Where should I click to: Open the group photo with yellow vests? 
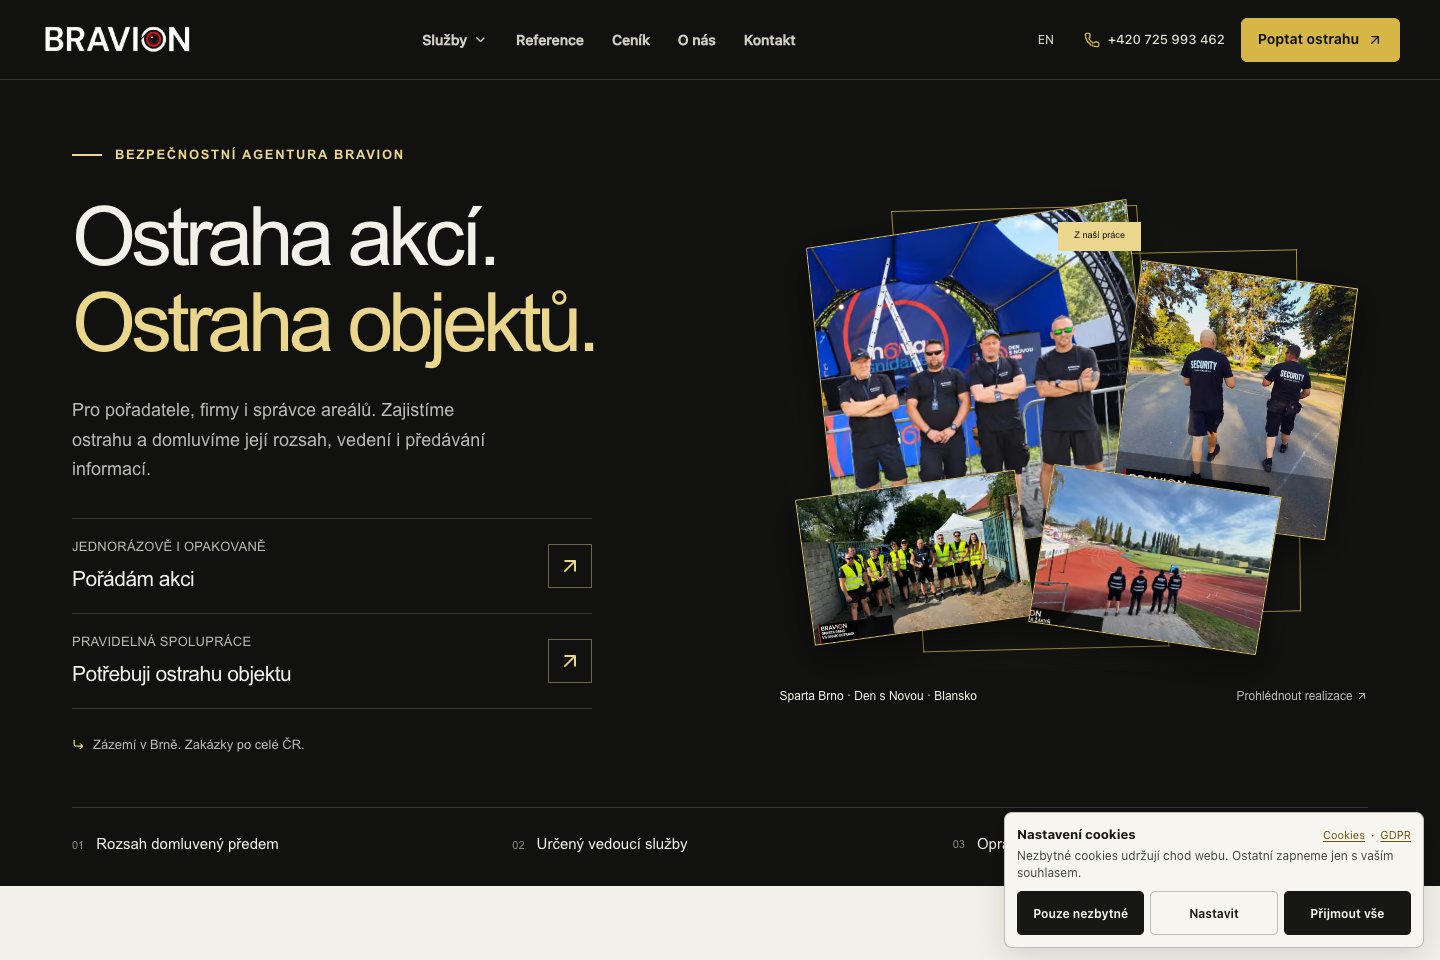[915, 557]
